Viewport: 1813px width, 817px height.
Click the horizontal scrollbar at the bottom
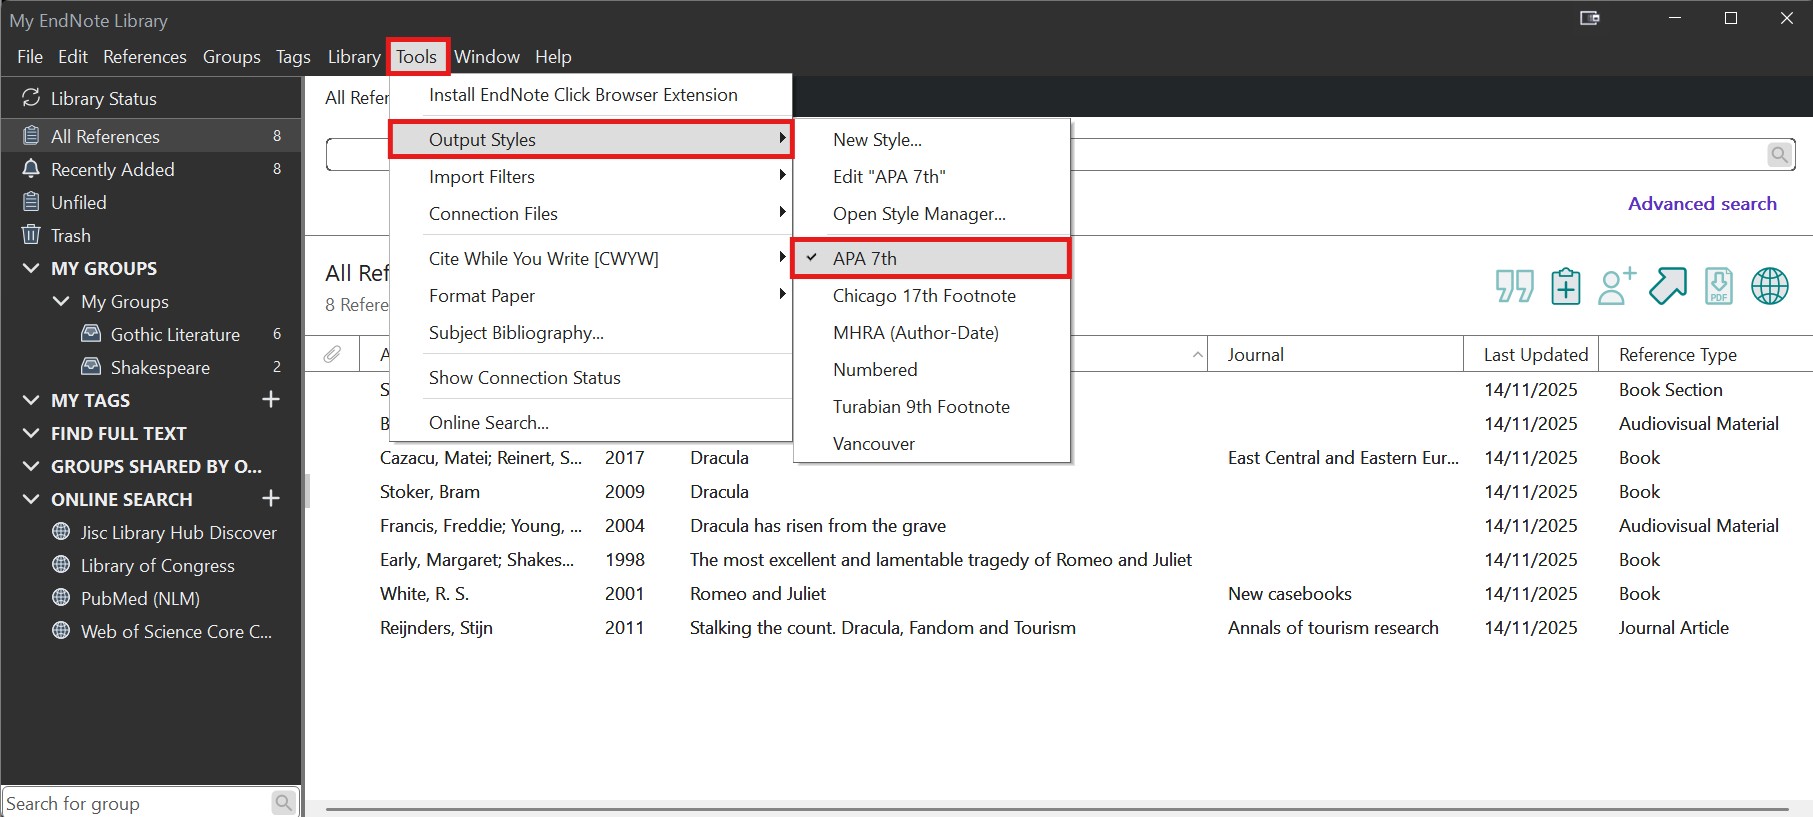[1057, 809]
